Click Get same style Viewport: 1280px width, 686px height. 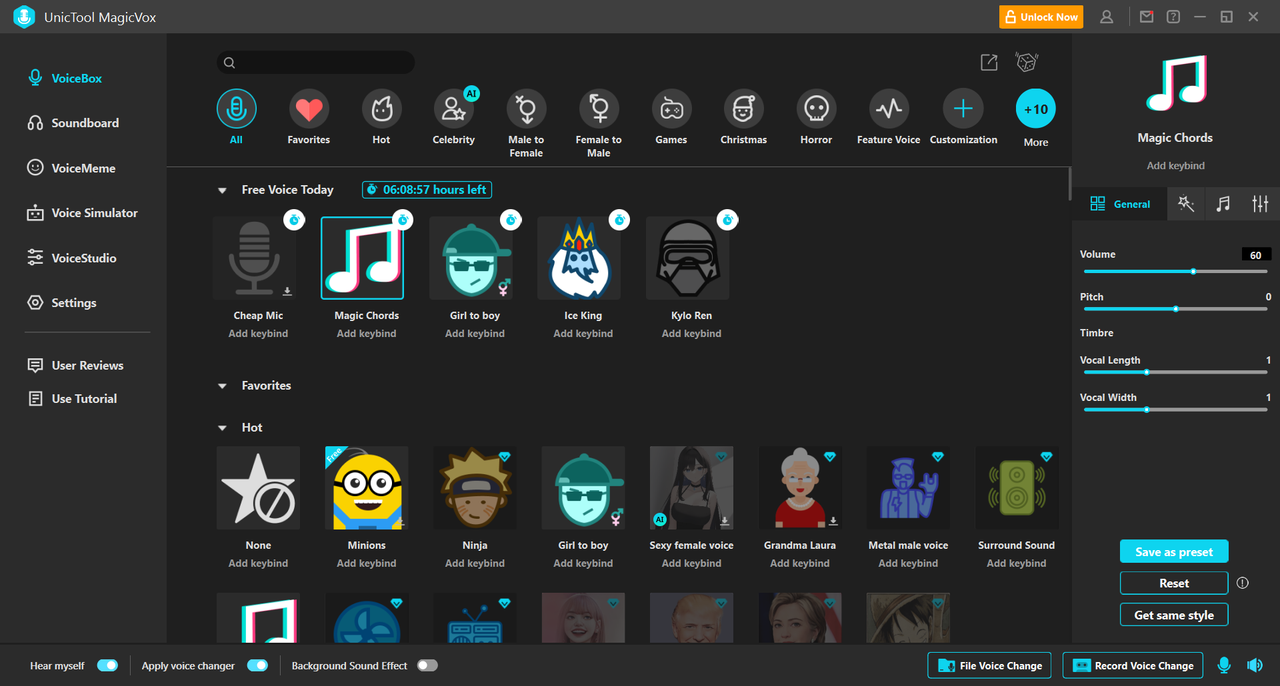coord(1174,616)
